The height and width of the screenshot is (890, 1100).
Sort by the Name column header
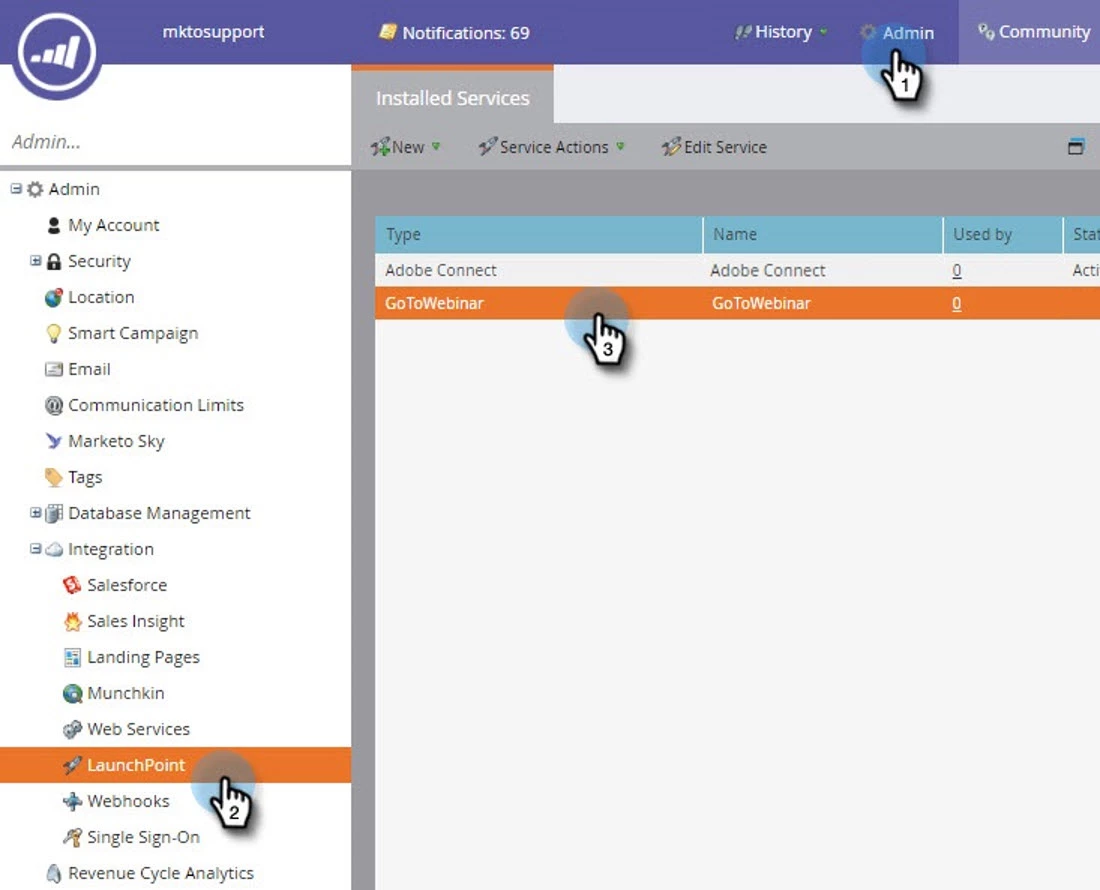[823, 234]
